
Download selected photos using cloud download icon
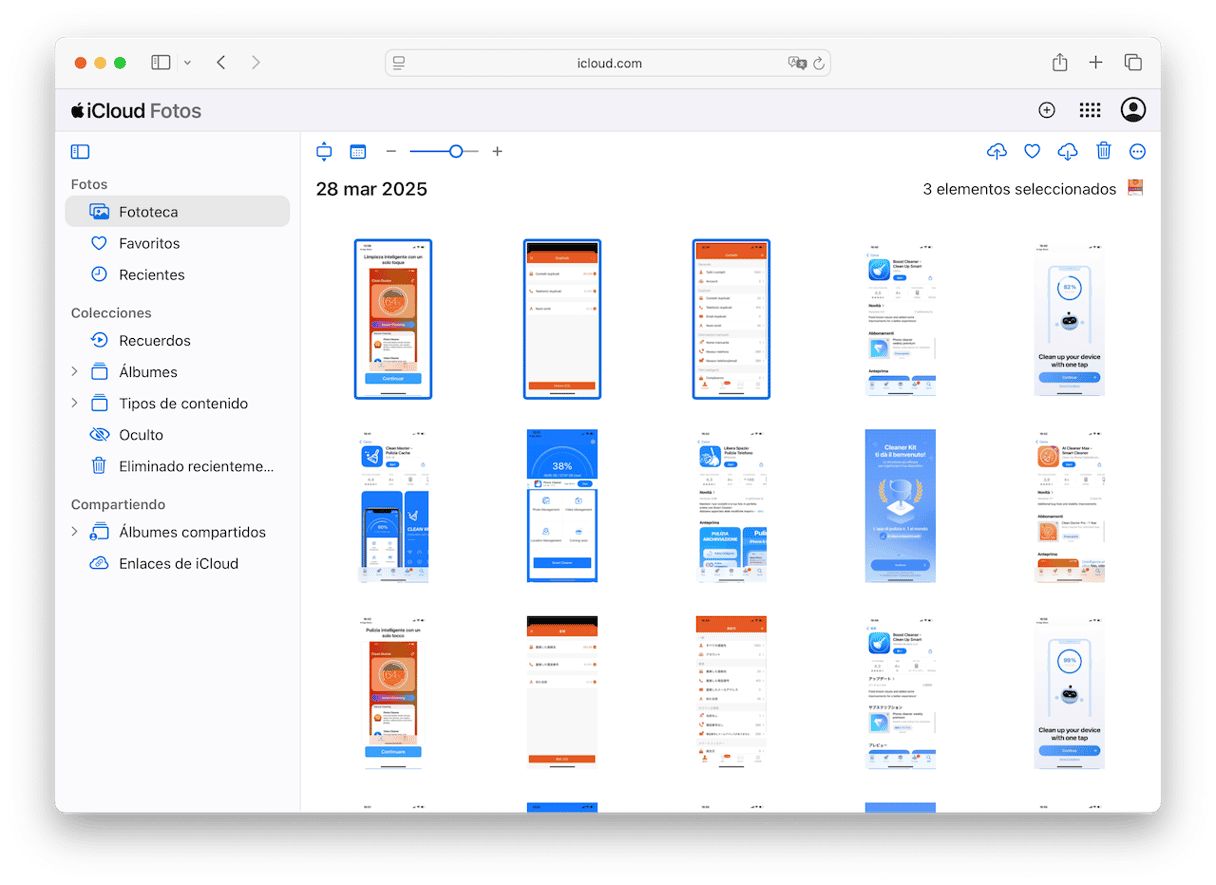[x=1067, y=152]
